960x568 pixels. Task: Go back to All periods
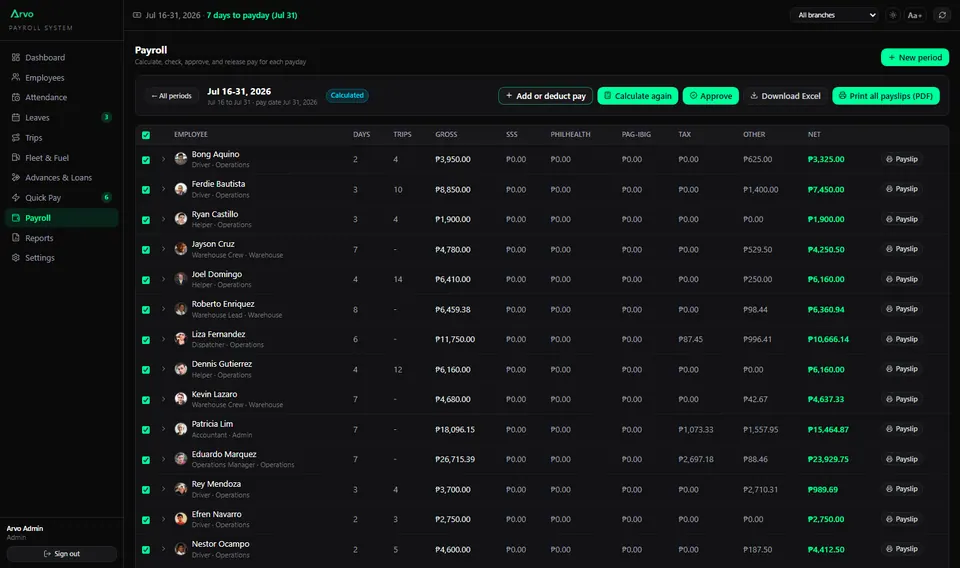click(171, 96)
